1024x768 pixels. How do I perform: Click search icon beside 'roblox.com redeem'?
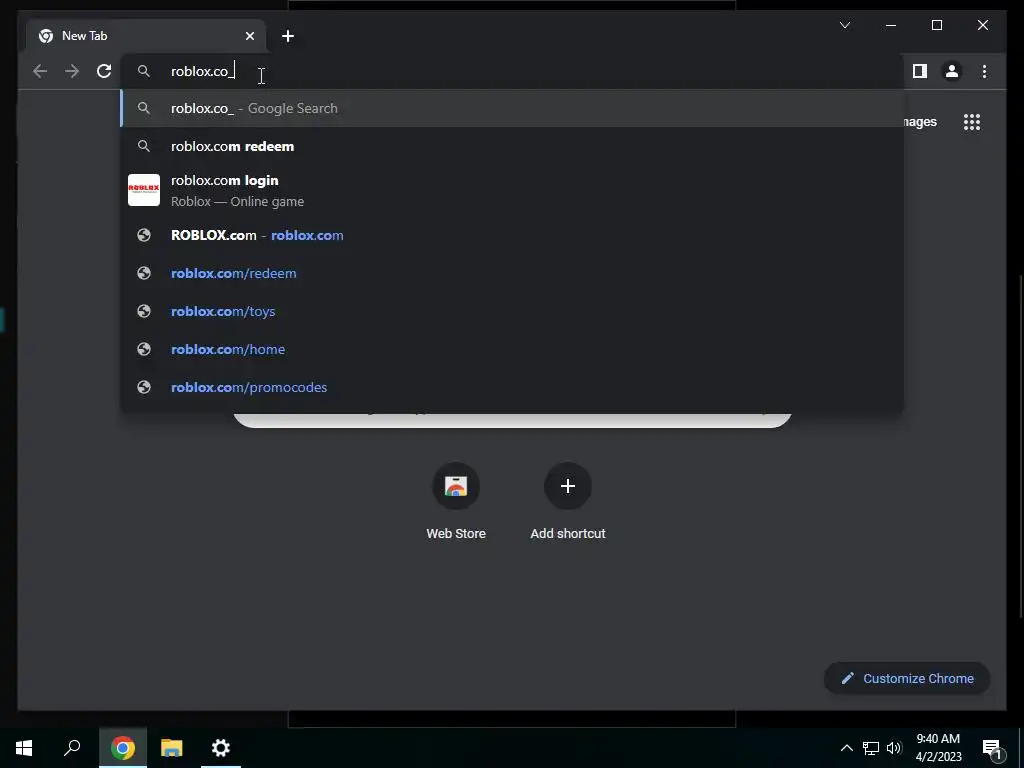[144, 146]
